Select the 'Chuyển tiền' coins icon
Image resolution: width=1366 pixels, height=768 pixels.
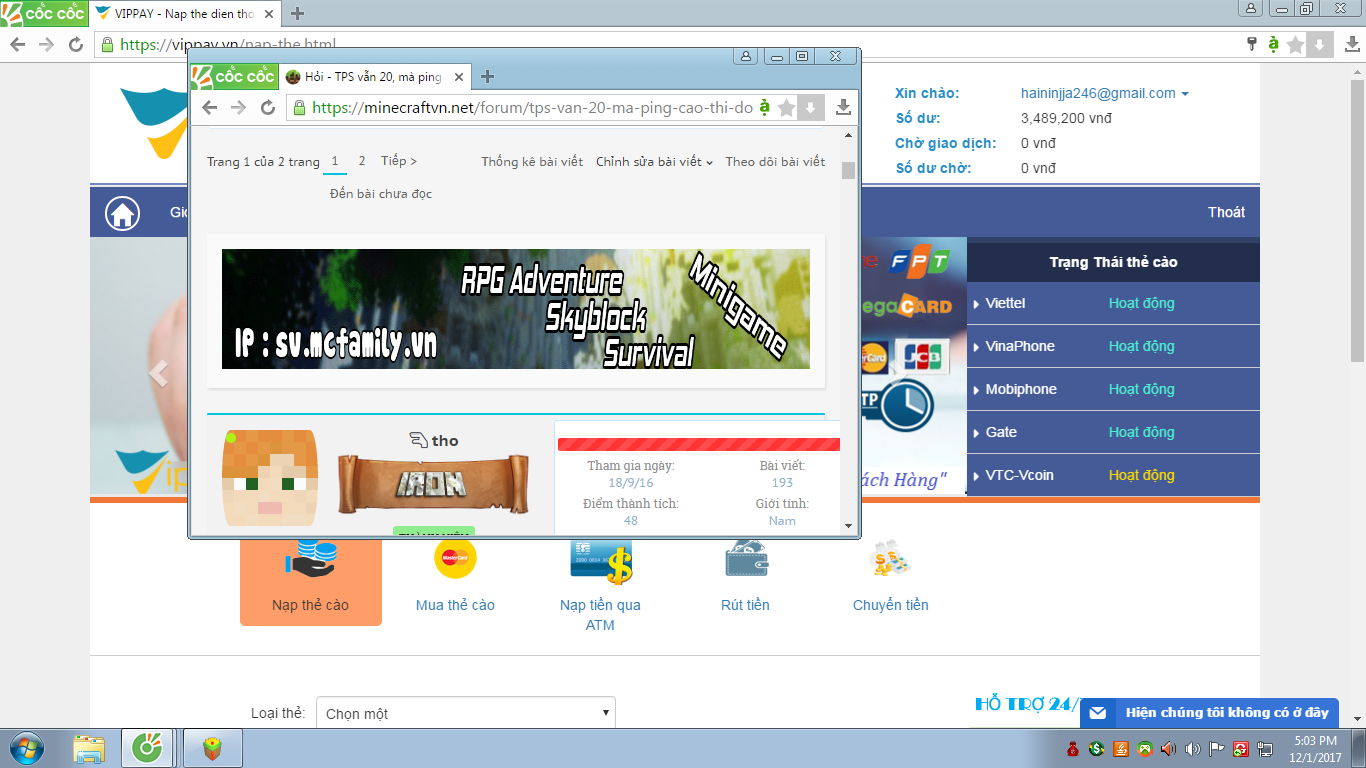click(890, 558)
